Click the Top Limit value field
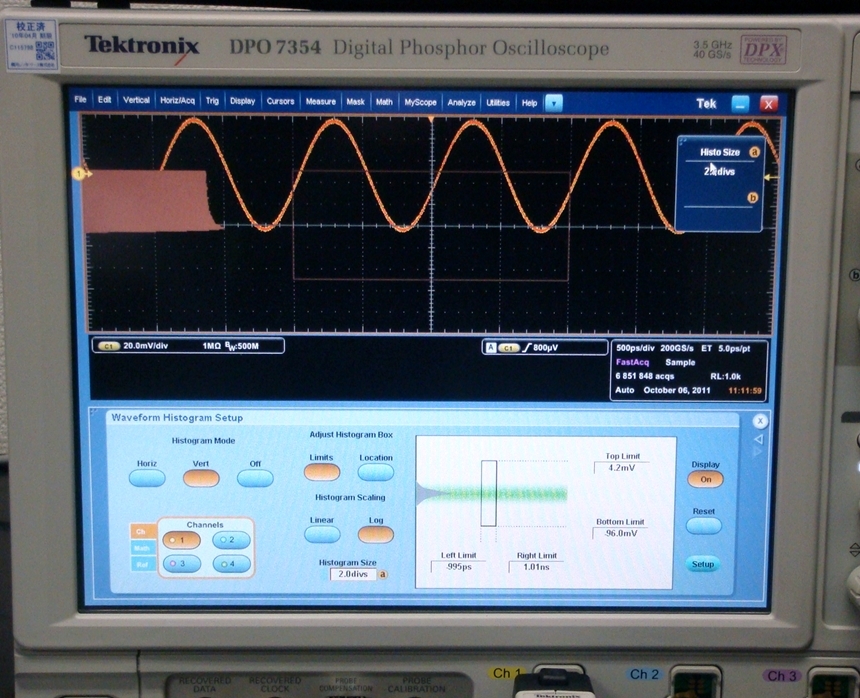 click(621, 468)
